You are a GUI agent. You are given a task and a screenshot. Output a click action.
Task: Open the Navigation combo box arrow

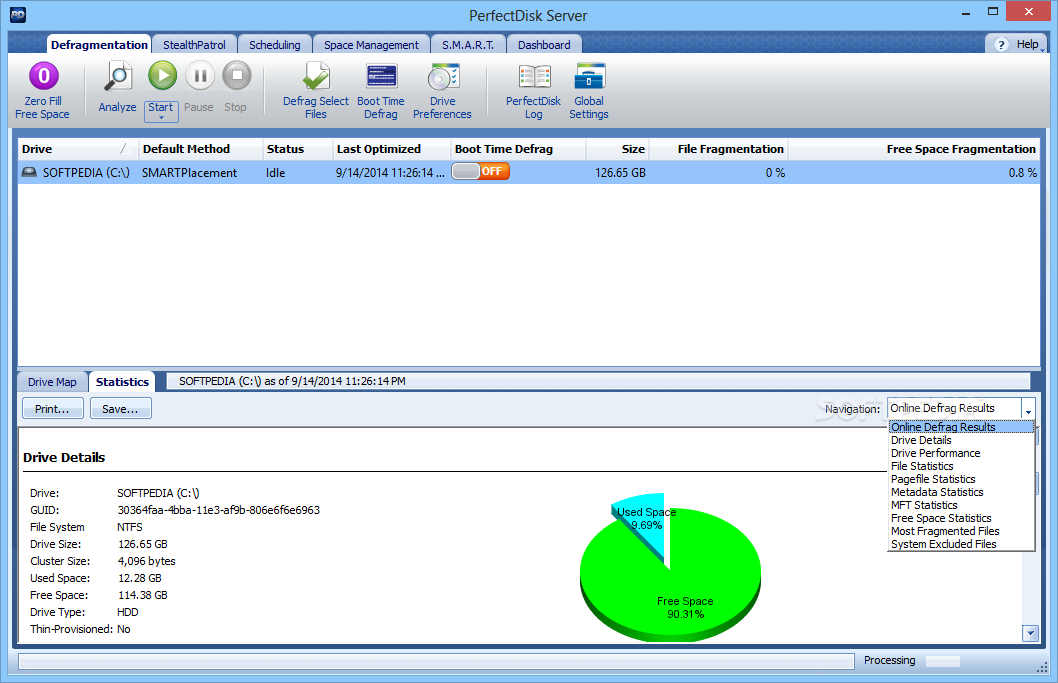point(1028,409)
